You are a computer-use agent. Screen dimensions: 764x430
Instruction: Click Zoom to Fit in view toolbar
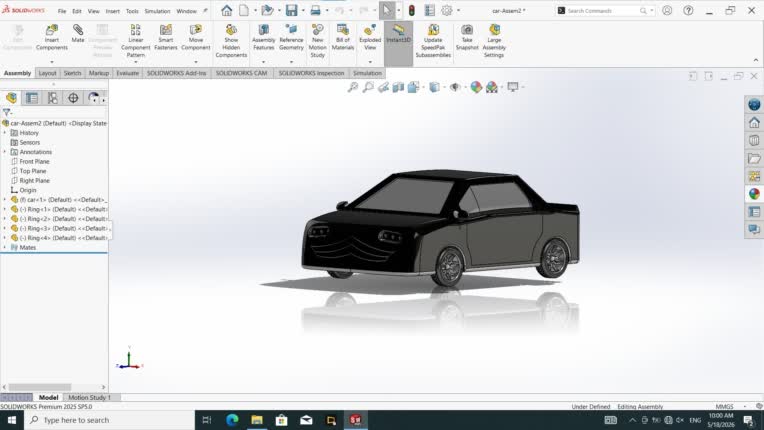pos(353,87)
